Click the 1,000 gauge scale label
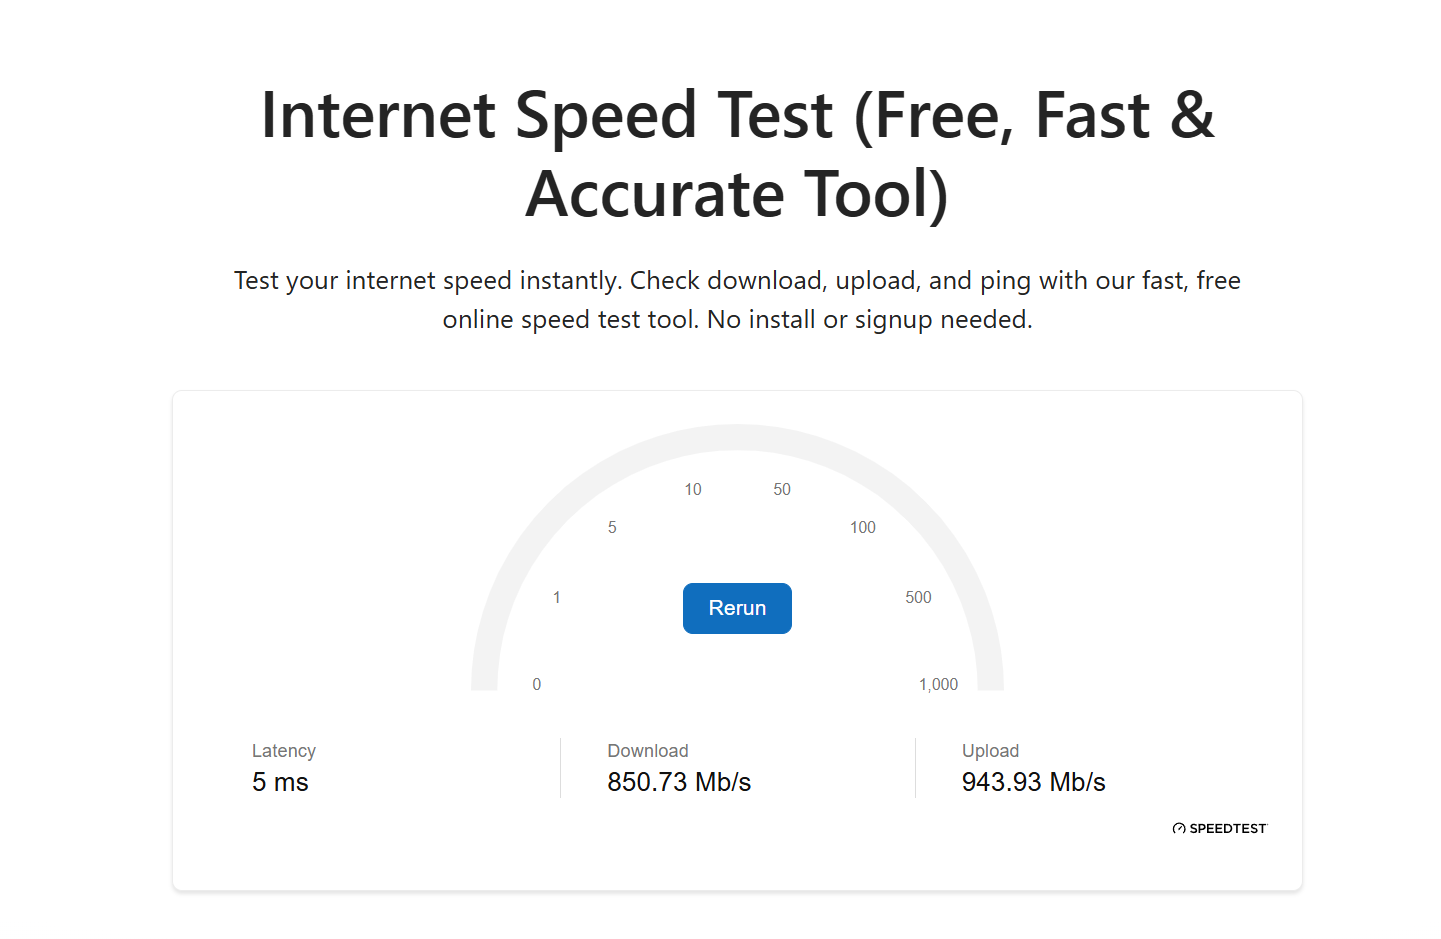The image size is (1441, 939). point(938,684)
